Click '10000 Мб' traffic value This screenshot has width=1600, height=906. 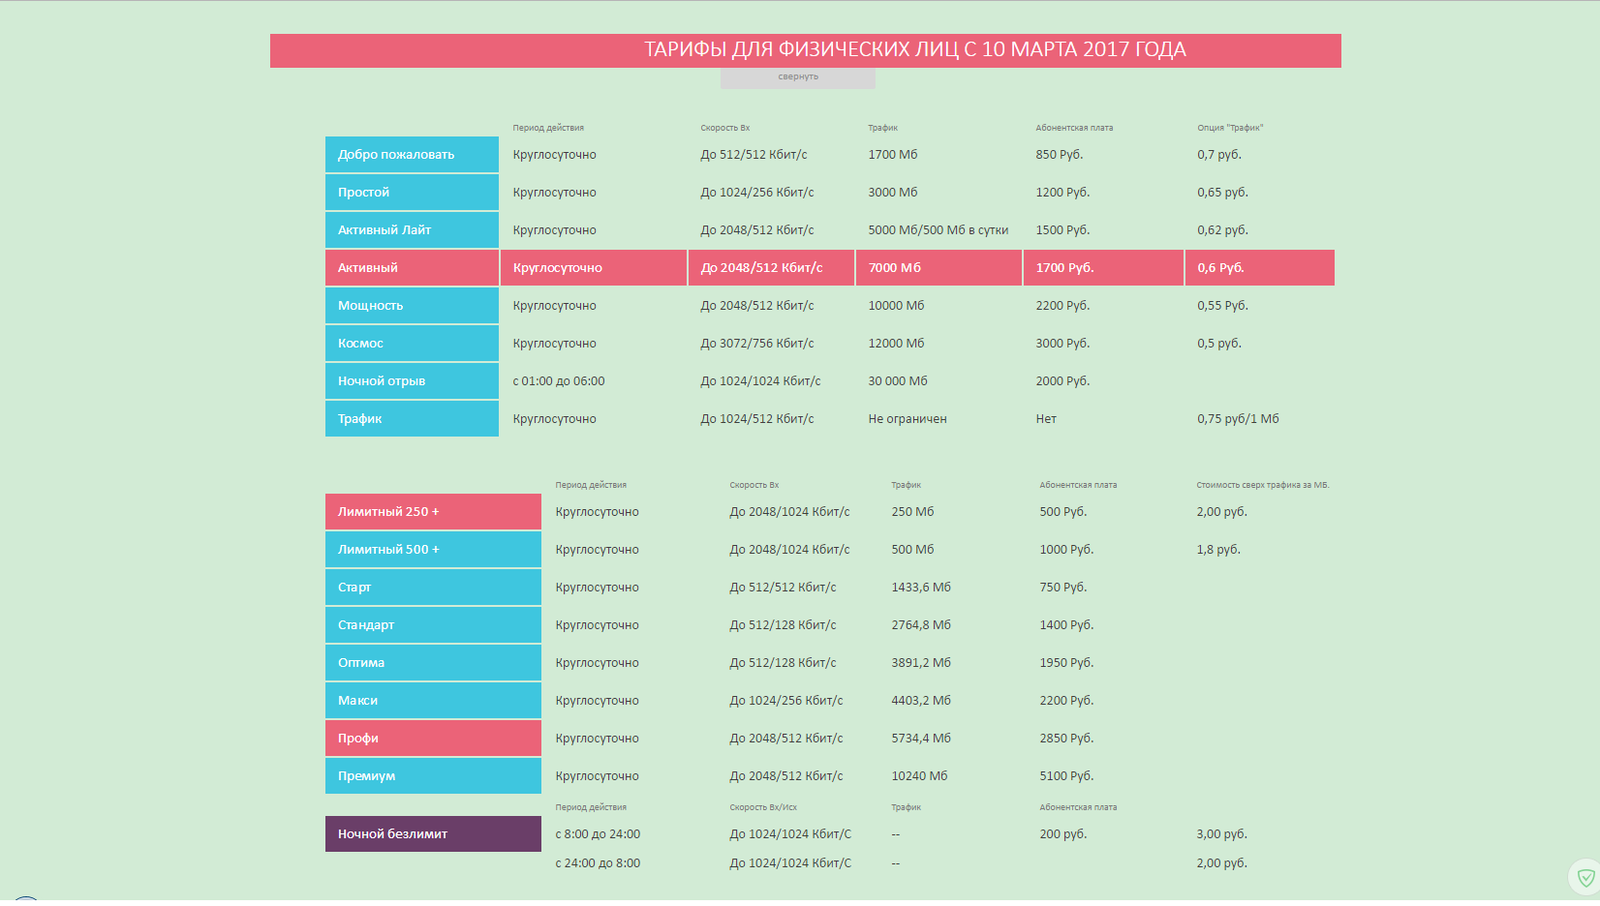point(896,306)
